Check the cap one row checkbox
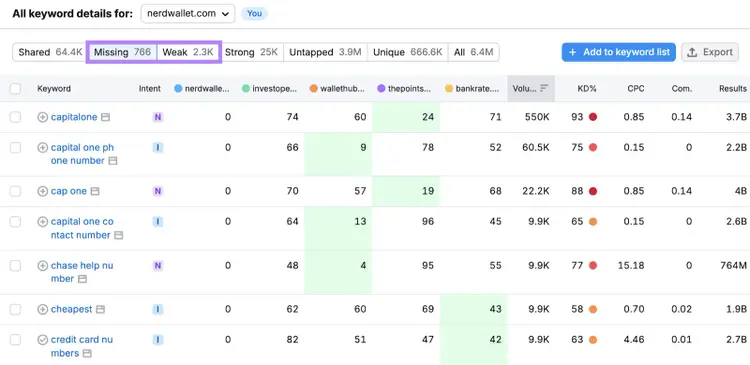This screenshot has width=750, height=365. pos(15,191)
